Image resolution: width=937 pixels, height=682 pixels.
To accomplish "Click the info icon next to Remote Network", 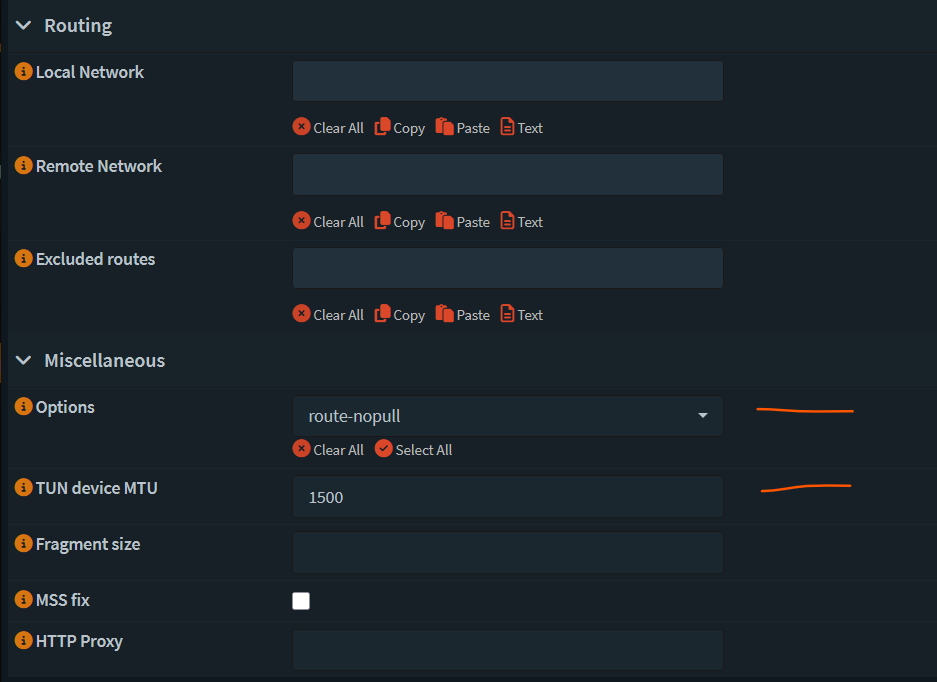I will coord(24,166).
